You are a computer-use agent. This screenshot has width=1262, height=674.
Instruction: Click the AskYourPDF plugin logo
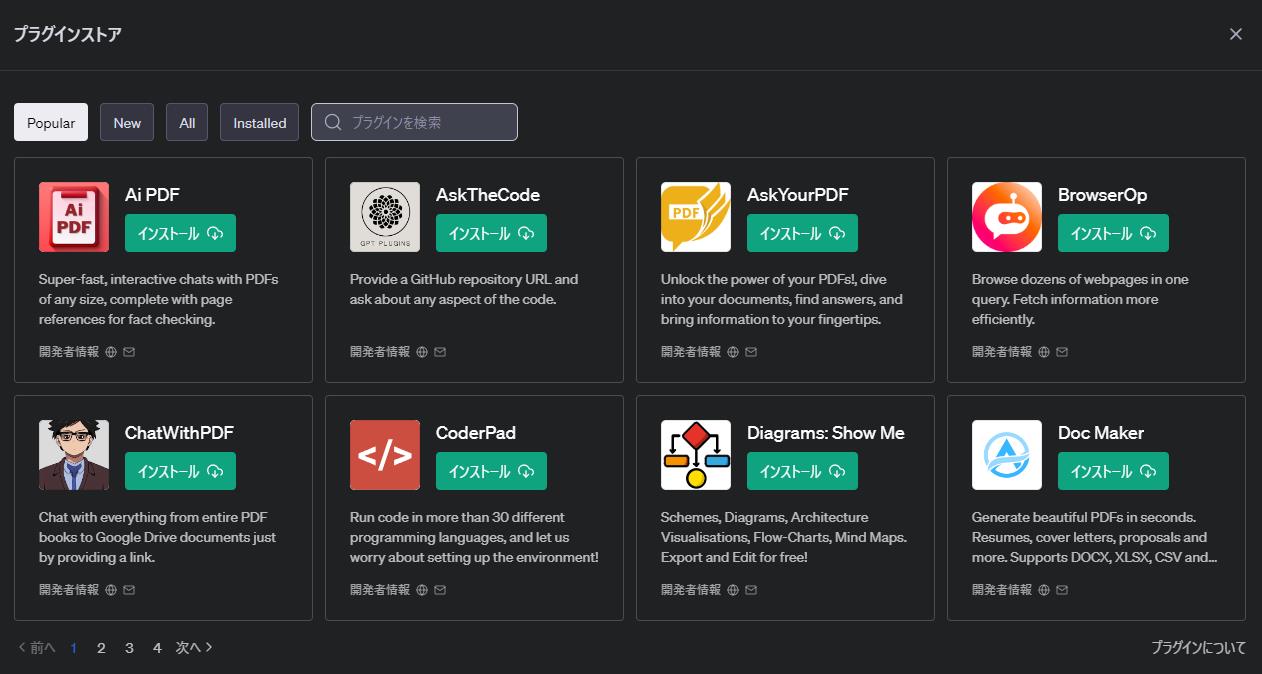[x=696, y=217]
